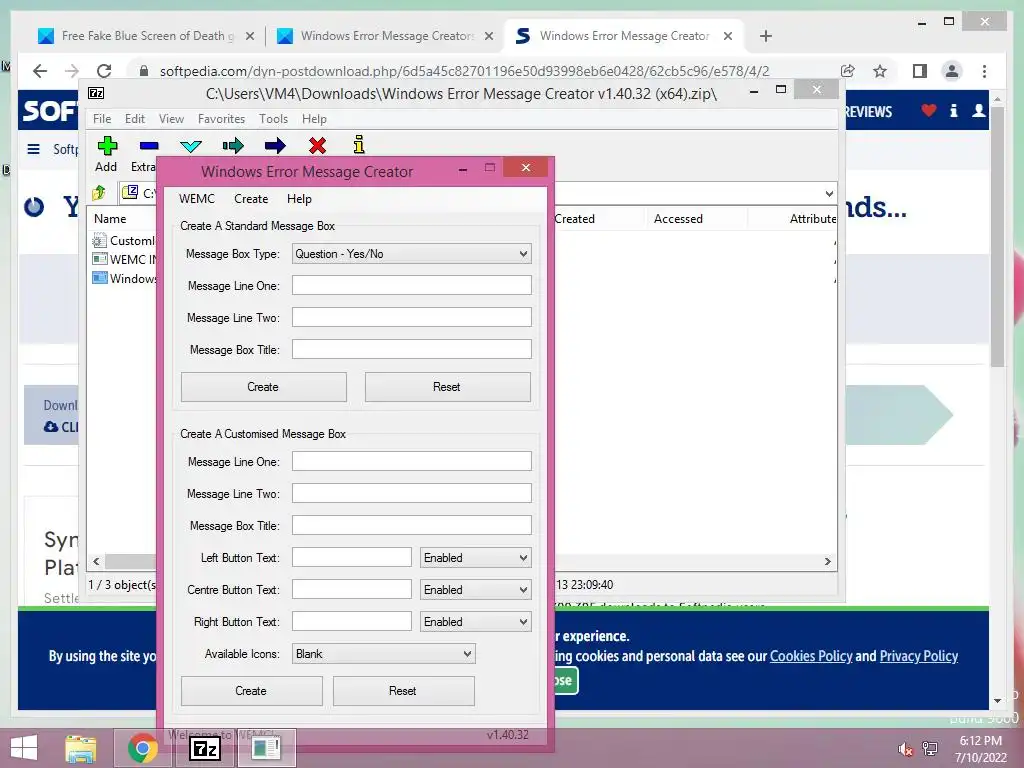
Task: Click the 7-Zip Test checkmark icon
Action: (x=191, y=146)
